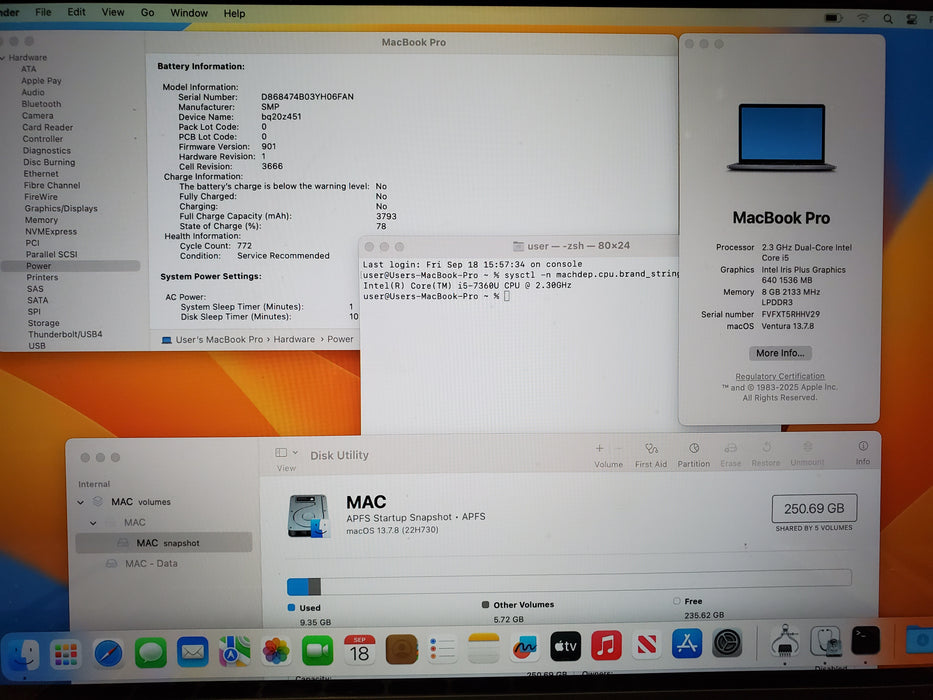The width and height of the screenshot is (933, 700).
Task: Select Bluetooth in System Information sidebar
Action: [x=41, y=104]
